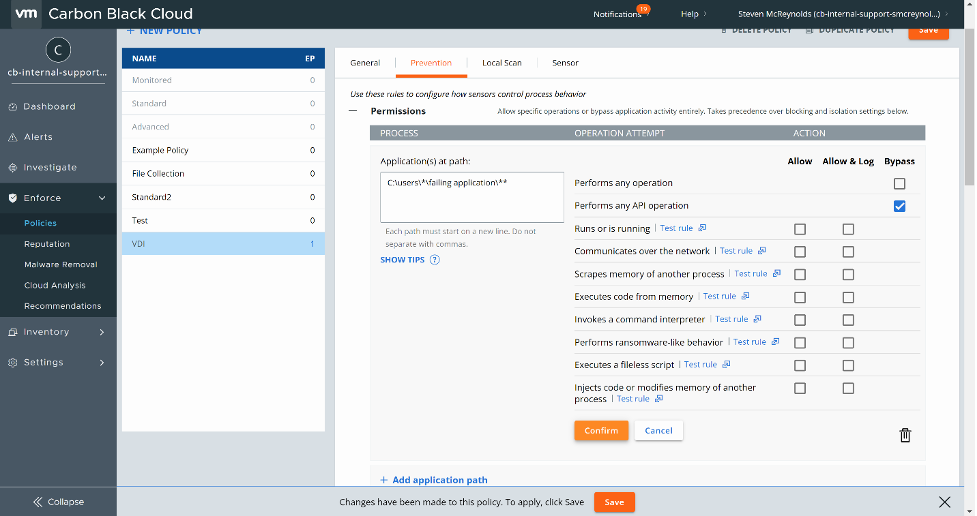This screenshot has height=516, width=977.
Task: Select the VDI policy row
Action: 223,244
